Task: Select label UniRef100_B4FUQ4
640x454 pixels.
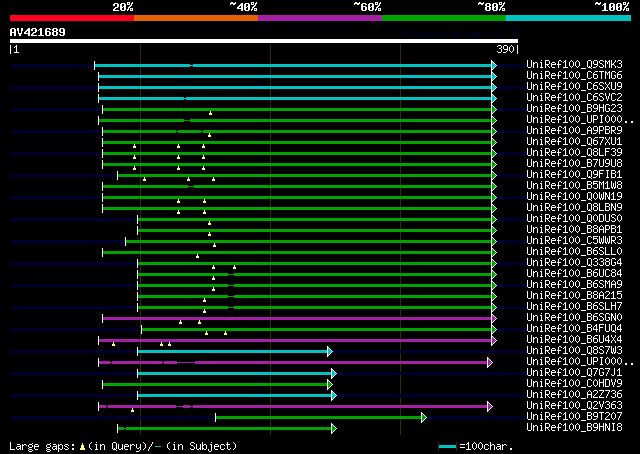Action: click(574, 329)
